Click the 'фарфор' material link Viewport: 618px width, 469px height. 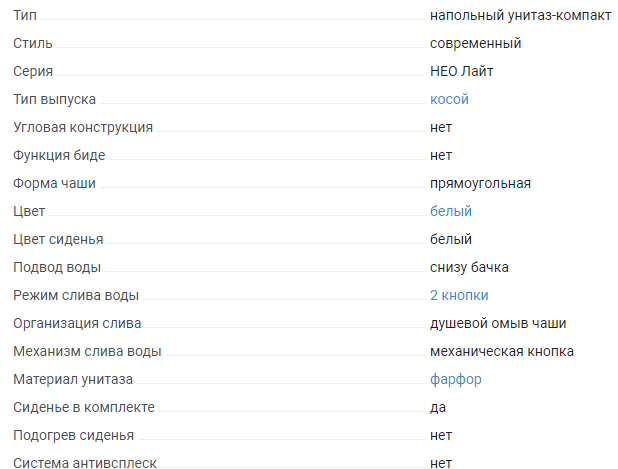pyautogui.click(x=456, y=379)
